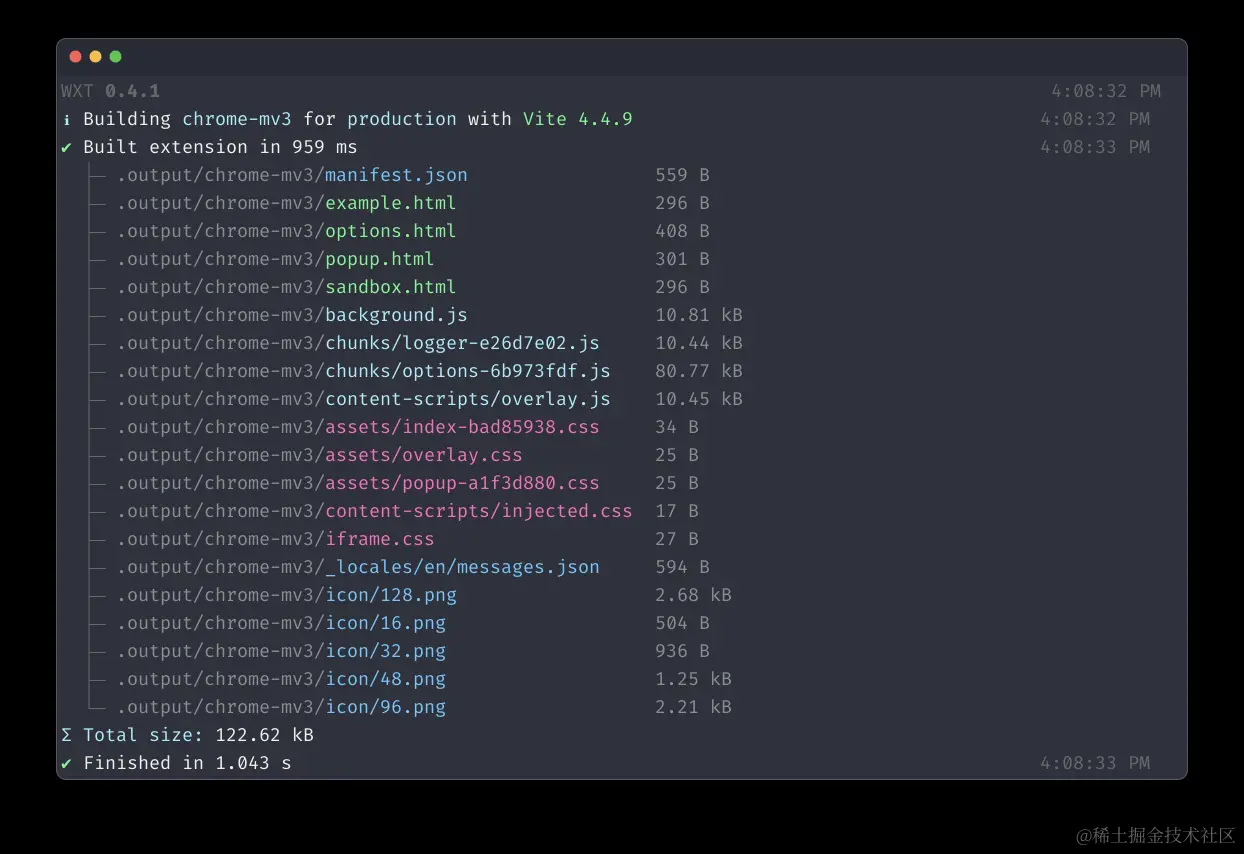Click the icon/16.png file path
The width and height of the screenshot is (1244, 854).
click(x=281, y=623)
